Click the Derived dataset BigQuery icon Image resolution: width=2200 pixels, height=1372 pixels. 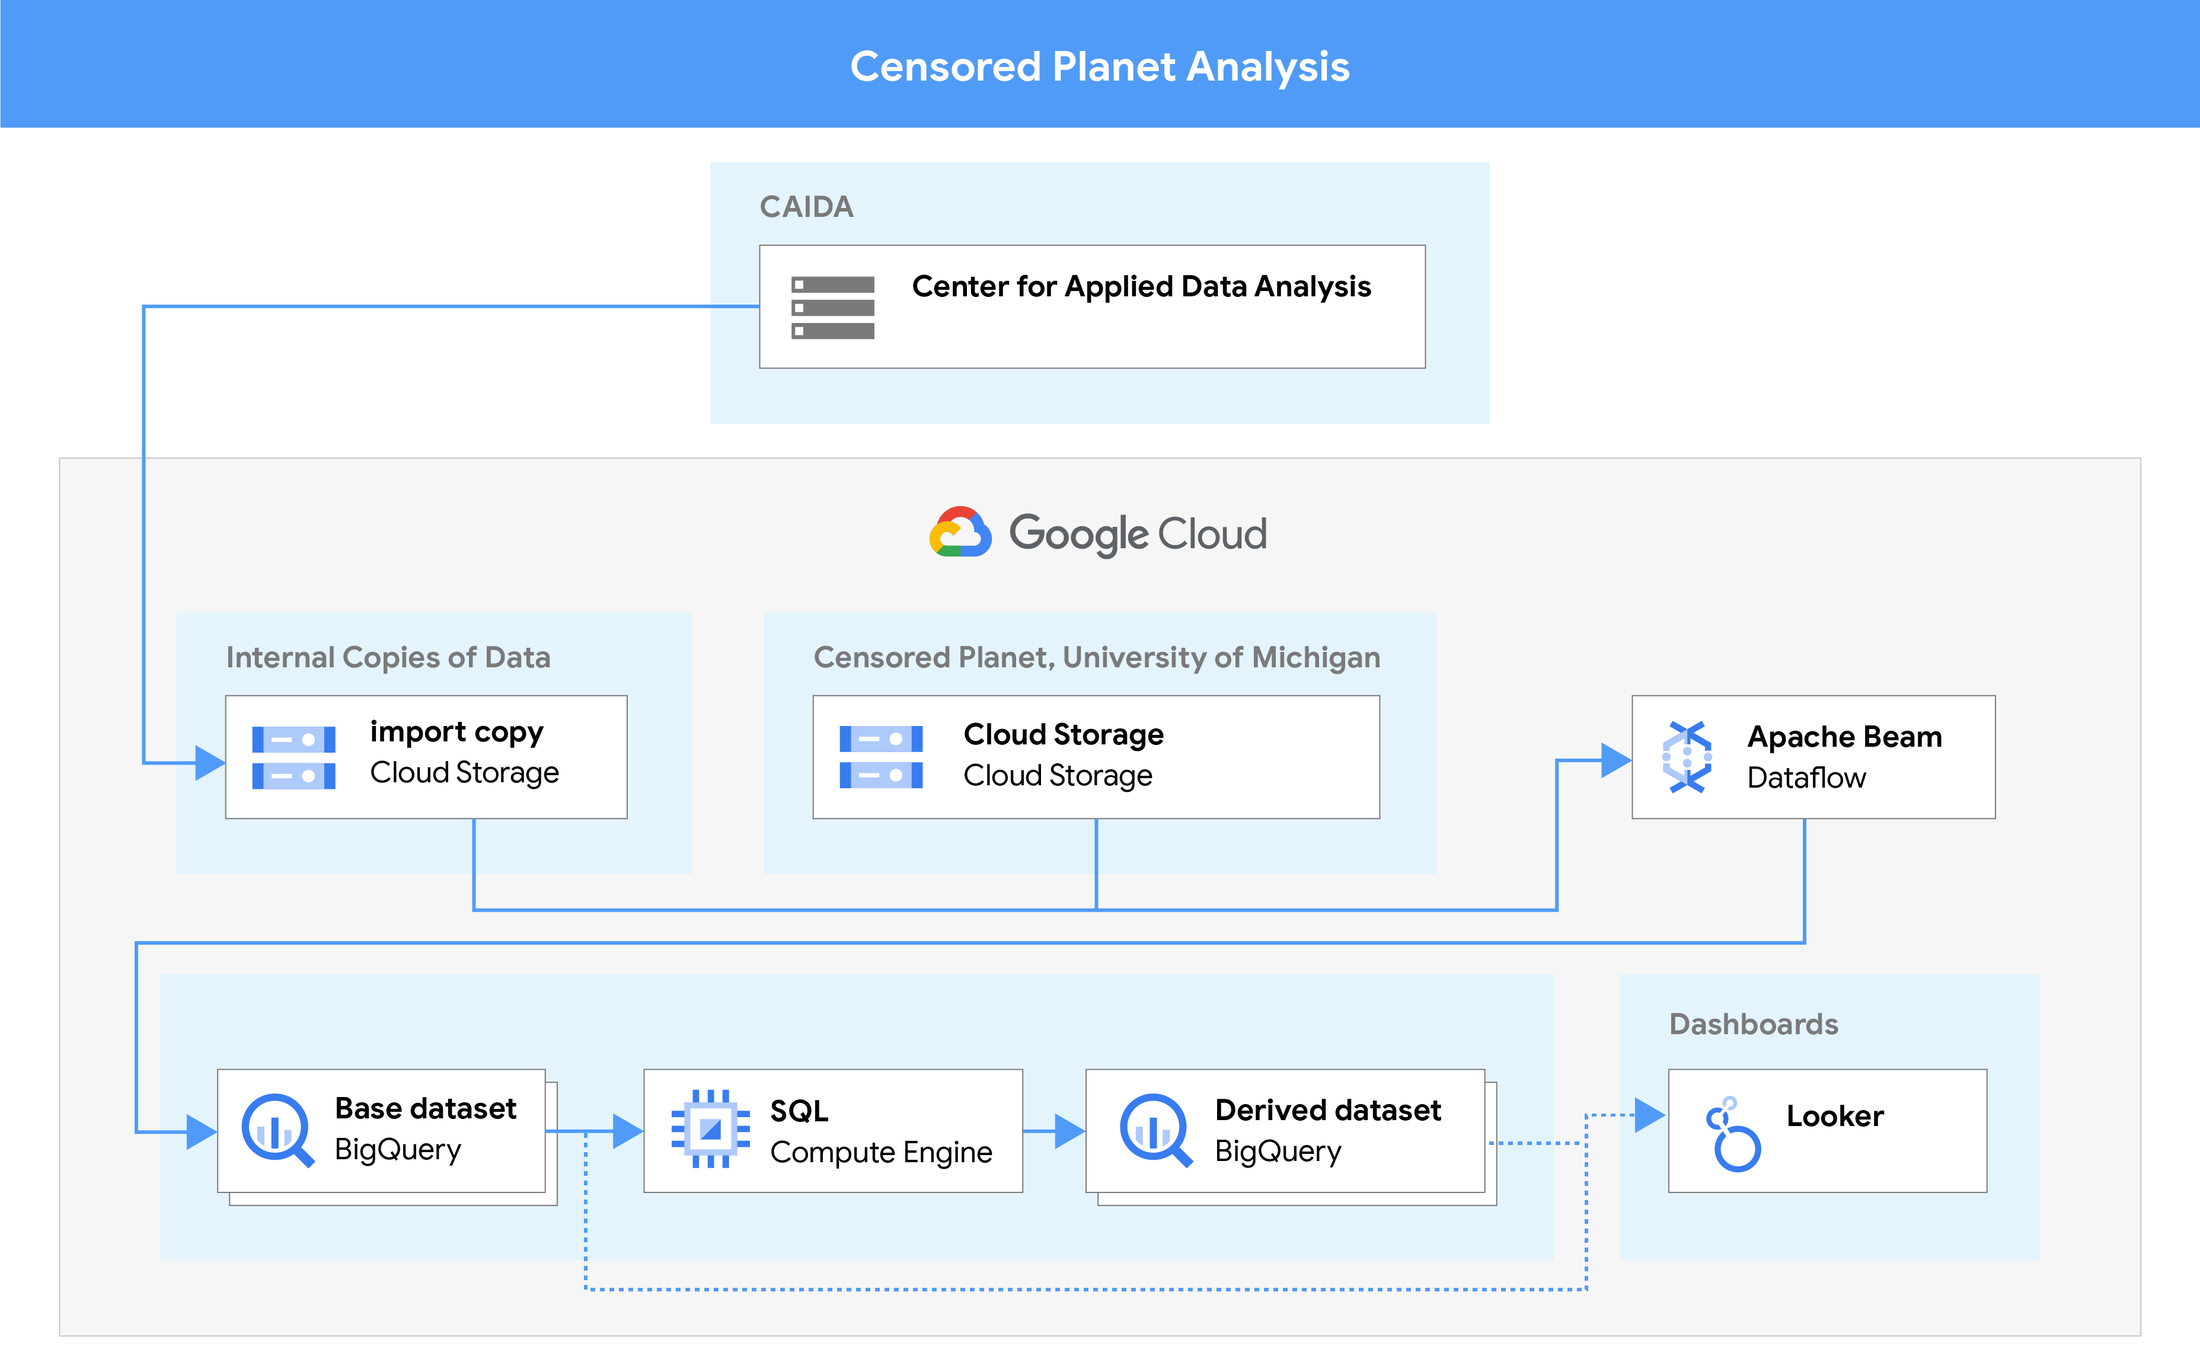pos(1156,1130)
